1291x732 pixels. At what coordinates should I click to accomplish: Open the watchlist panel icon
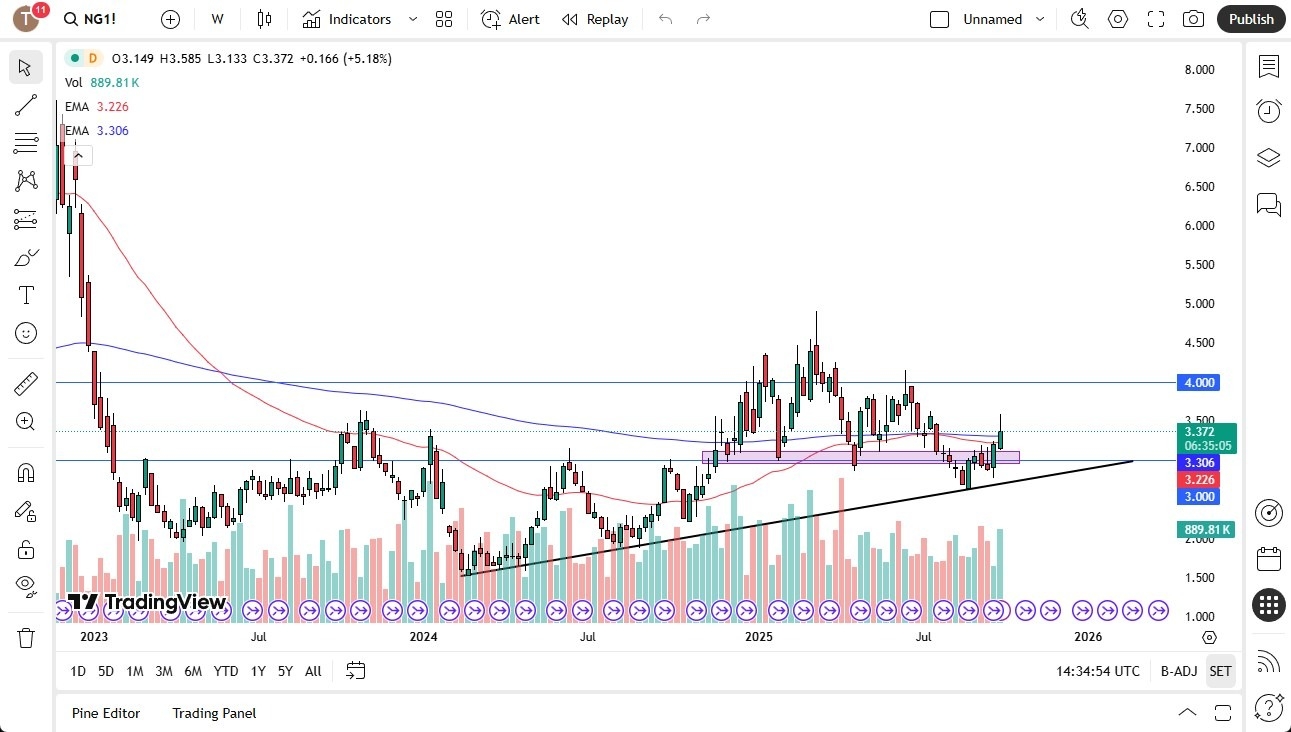coord(1269,67)
